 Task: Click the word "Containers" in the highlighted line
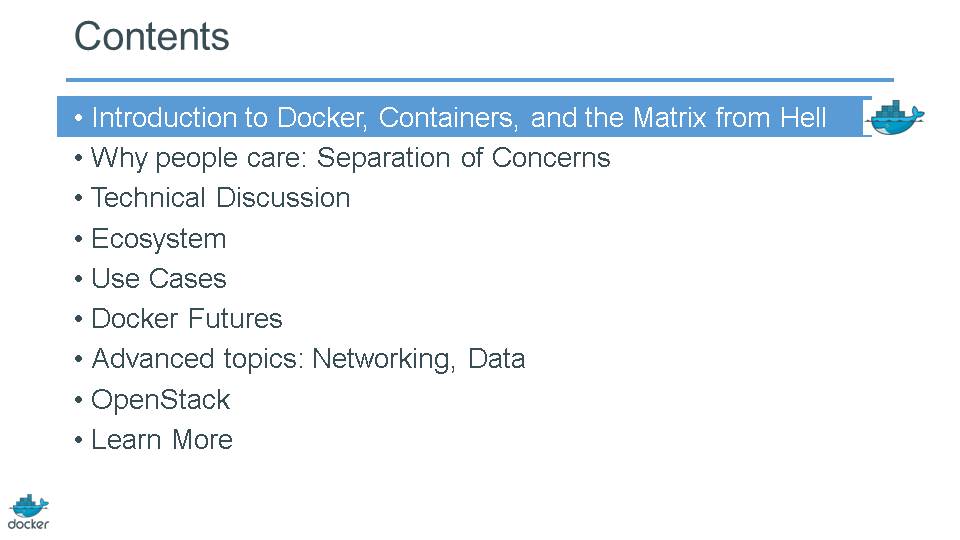point(448,118)
